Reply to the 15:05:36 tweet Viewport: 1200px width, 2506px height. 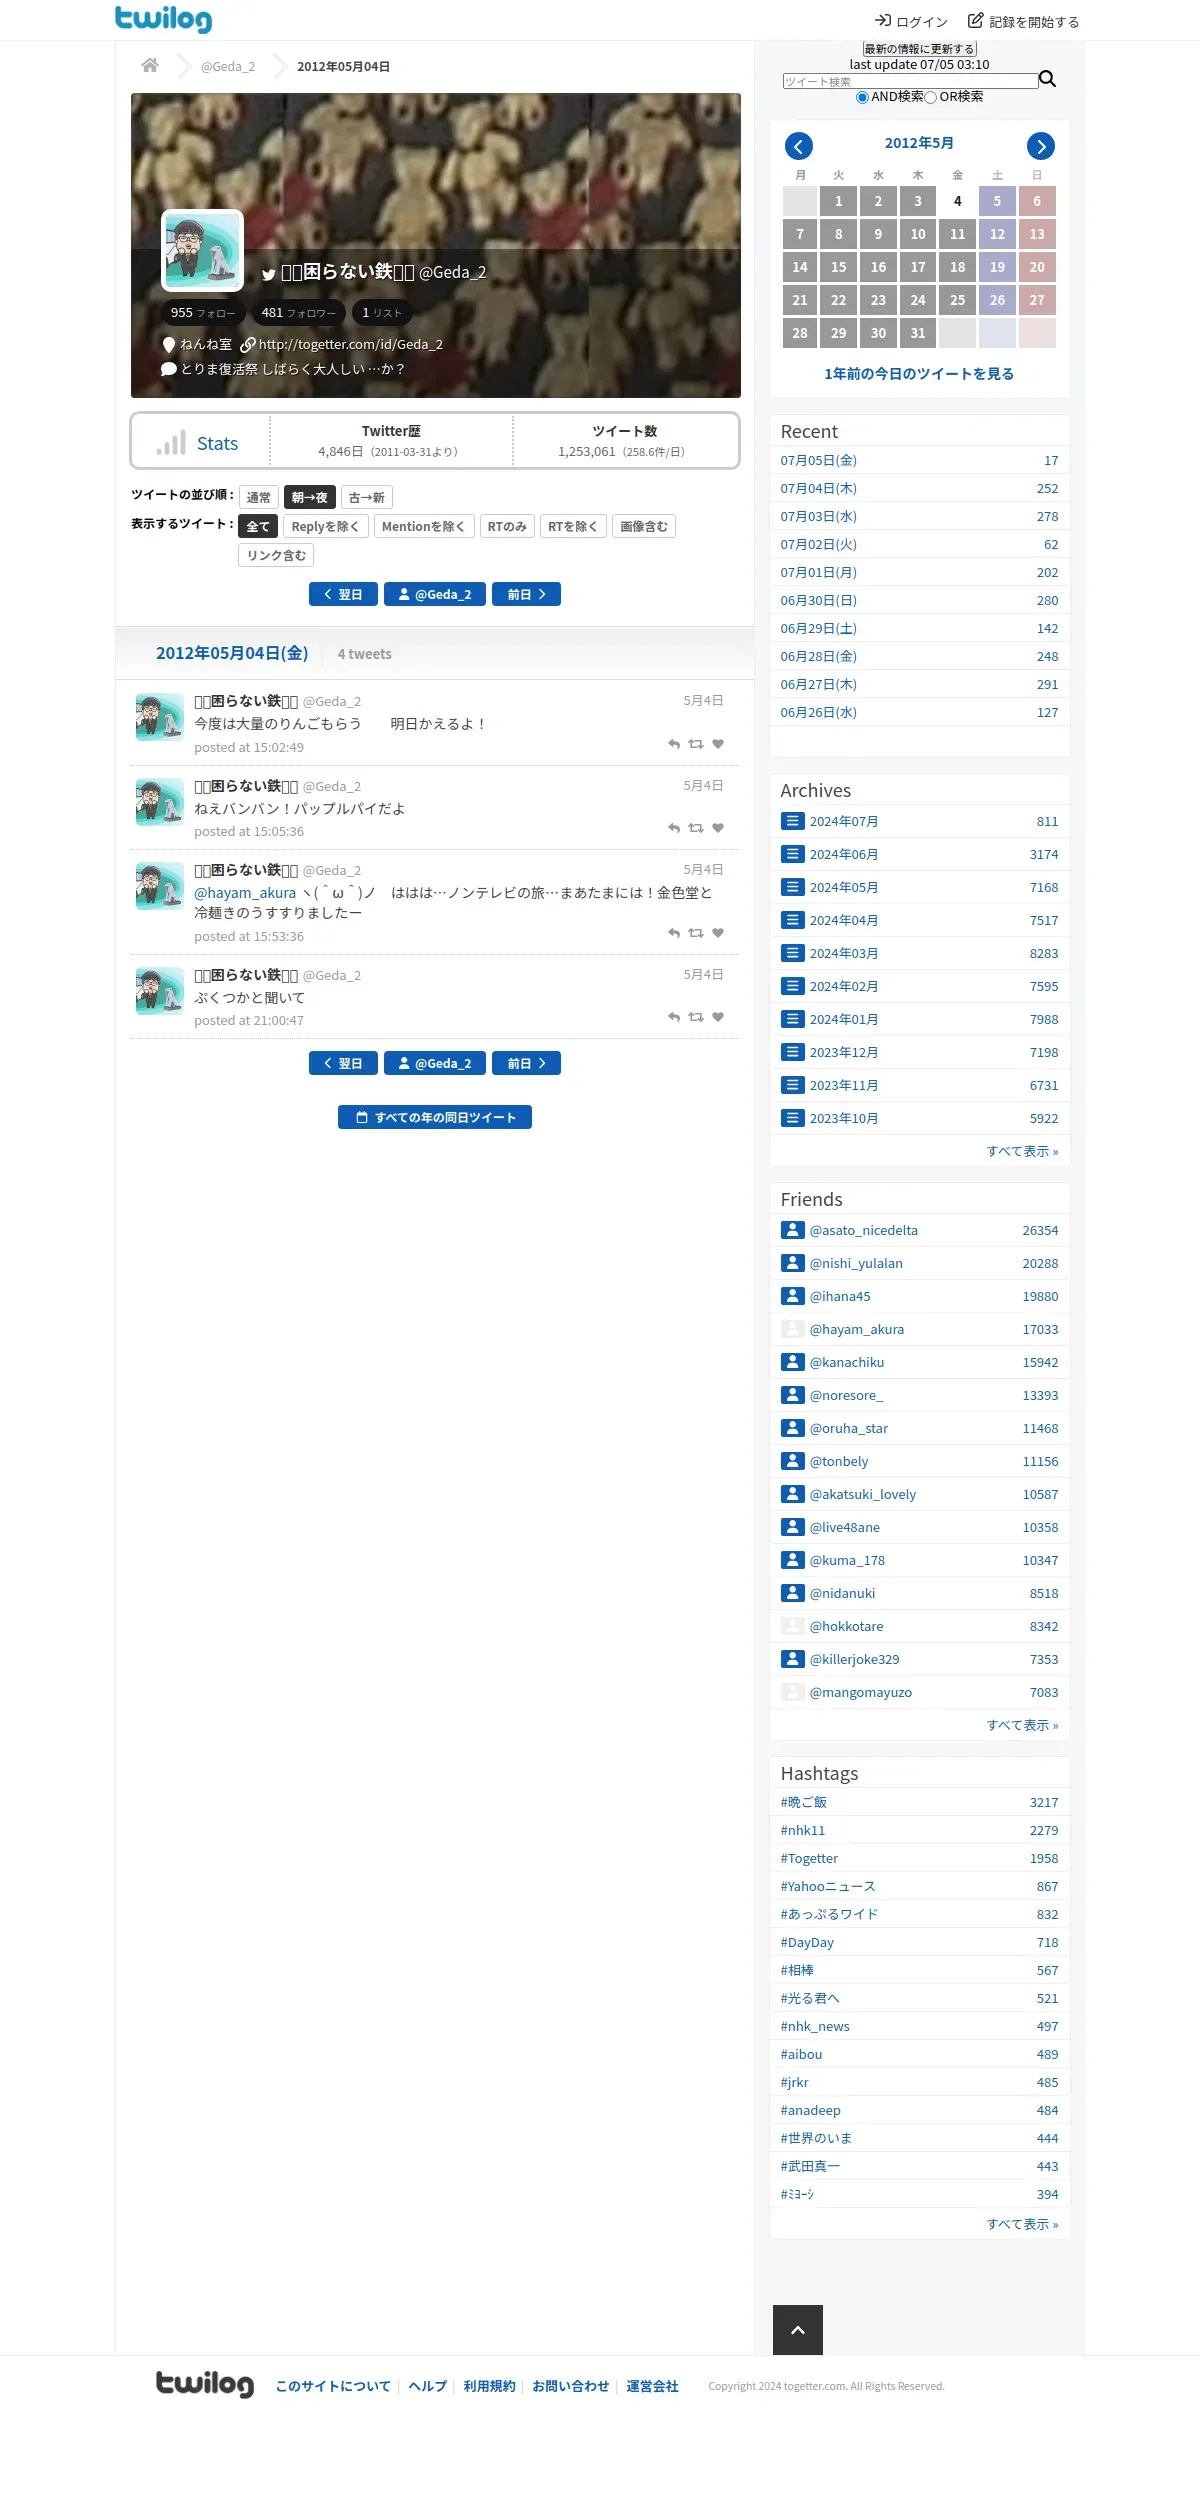point(674,828)
